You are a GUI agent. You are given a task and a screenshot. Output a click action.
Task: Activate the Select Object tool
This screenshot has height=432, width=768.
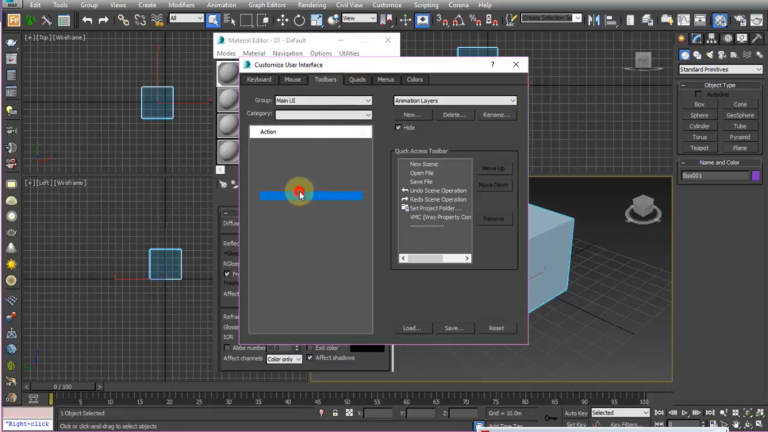(213, 20)
